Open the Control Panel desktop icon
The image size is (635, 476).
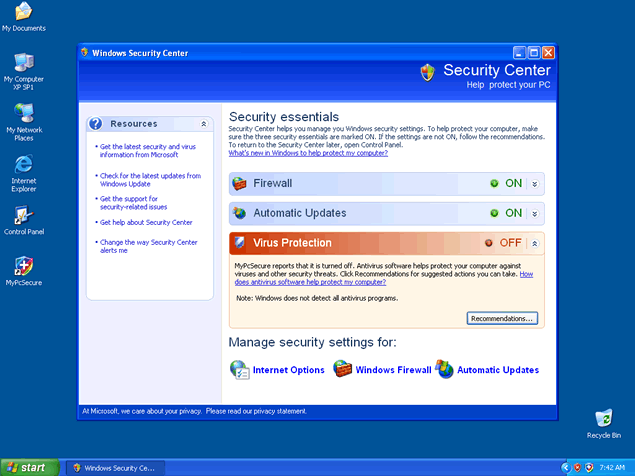[x=23, y=215]
